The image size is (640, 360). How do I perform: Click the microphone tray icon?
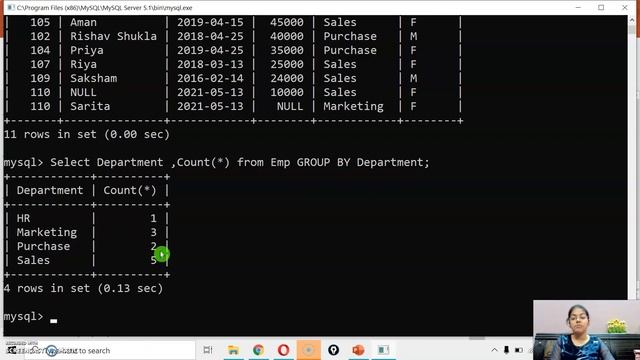tap(506, 350)
